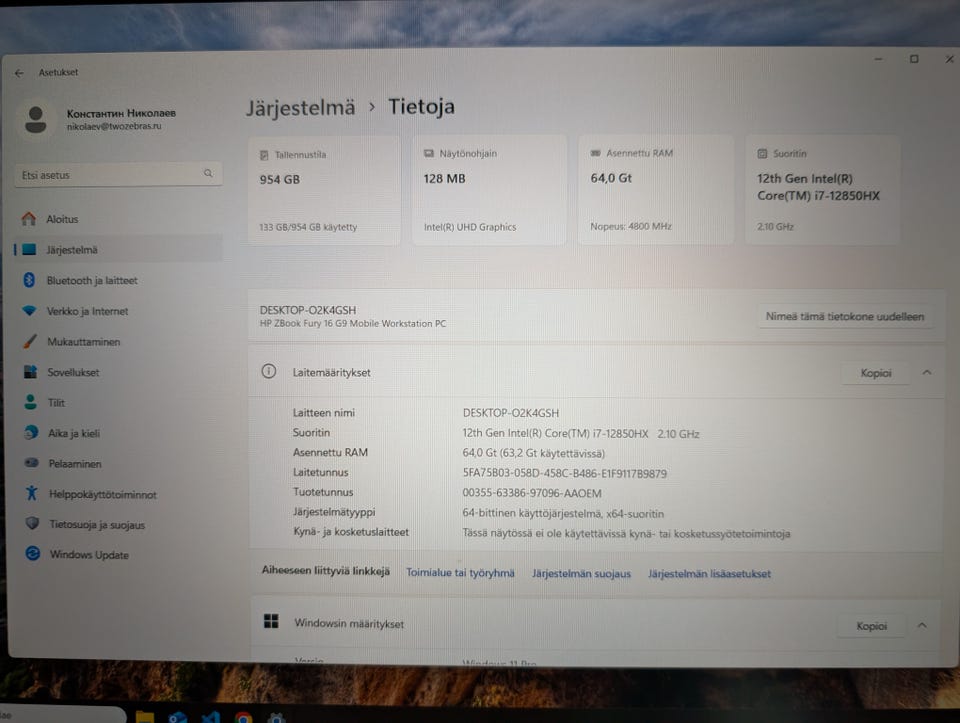Click the Järjestelmä breadcrumb link

coord(301,108)
